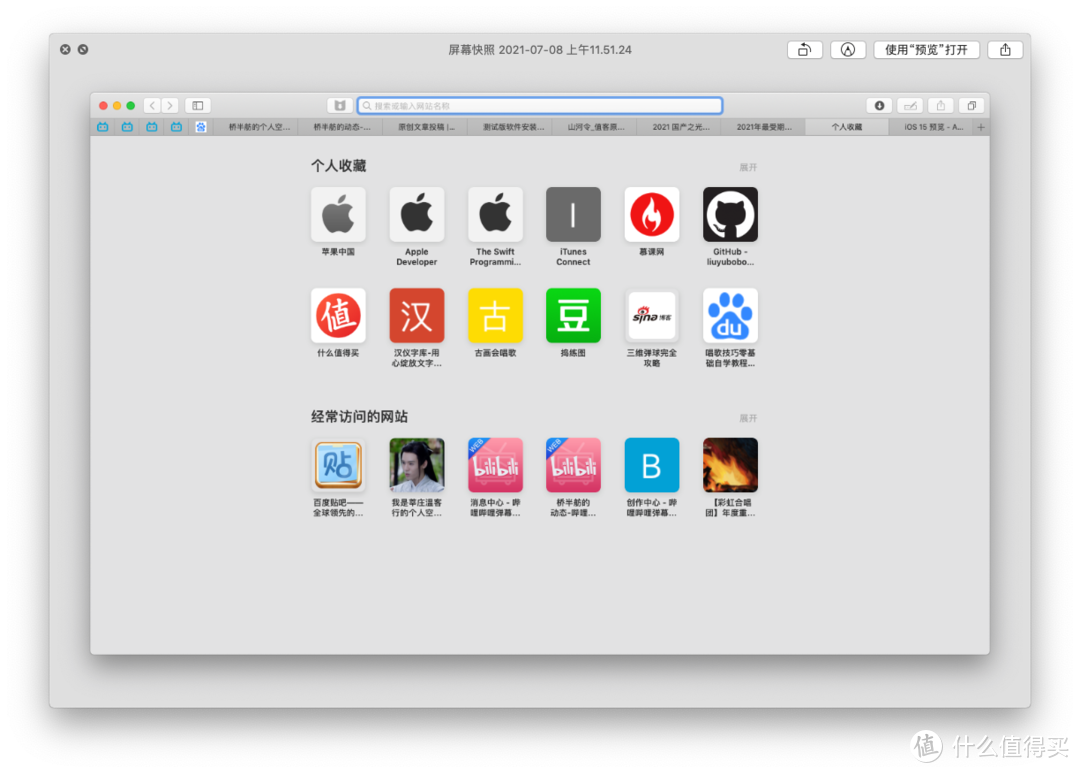Screen dimensions: 1080x773
Task: Open sina 三维弹球完全攻略 favorite
Action: [x=652, y=316]
